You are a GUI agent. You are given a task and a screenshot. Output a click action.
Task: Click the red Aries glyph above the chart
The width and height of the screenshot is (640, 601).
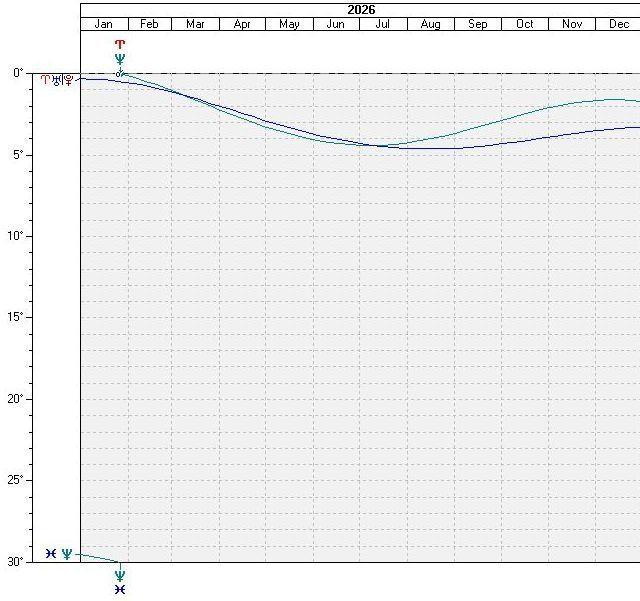[x=120, y=45]
